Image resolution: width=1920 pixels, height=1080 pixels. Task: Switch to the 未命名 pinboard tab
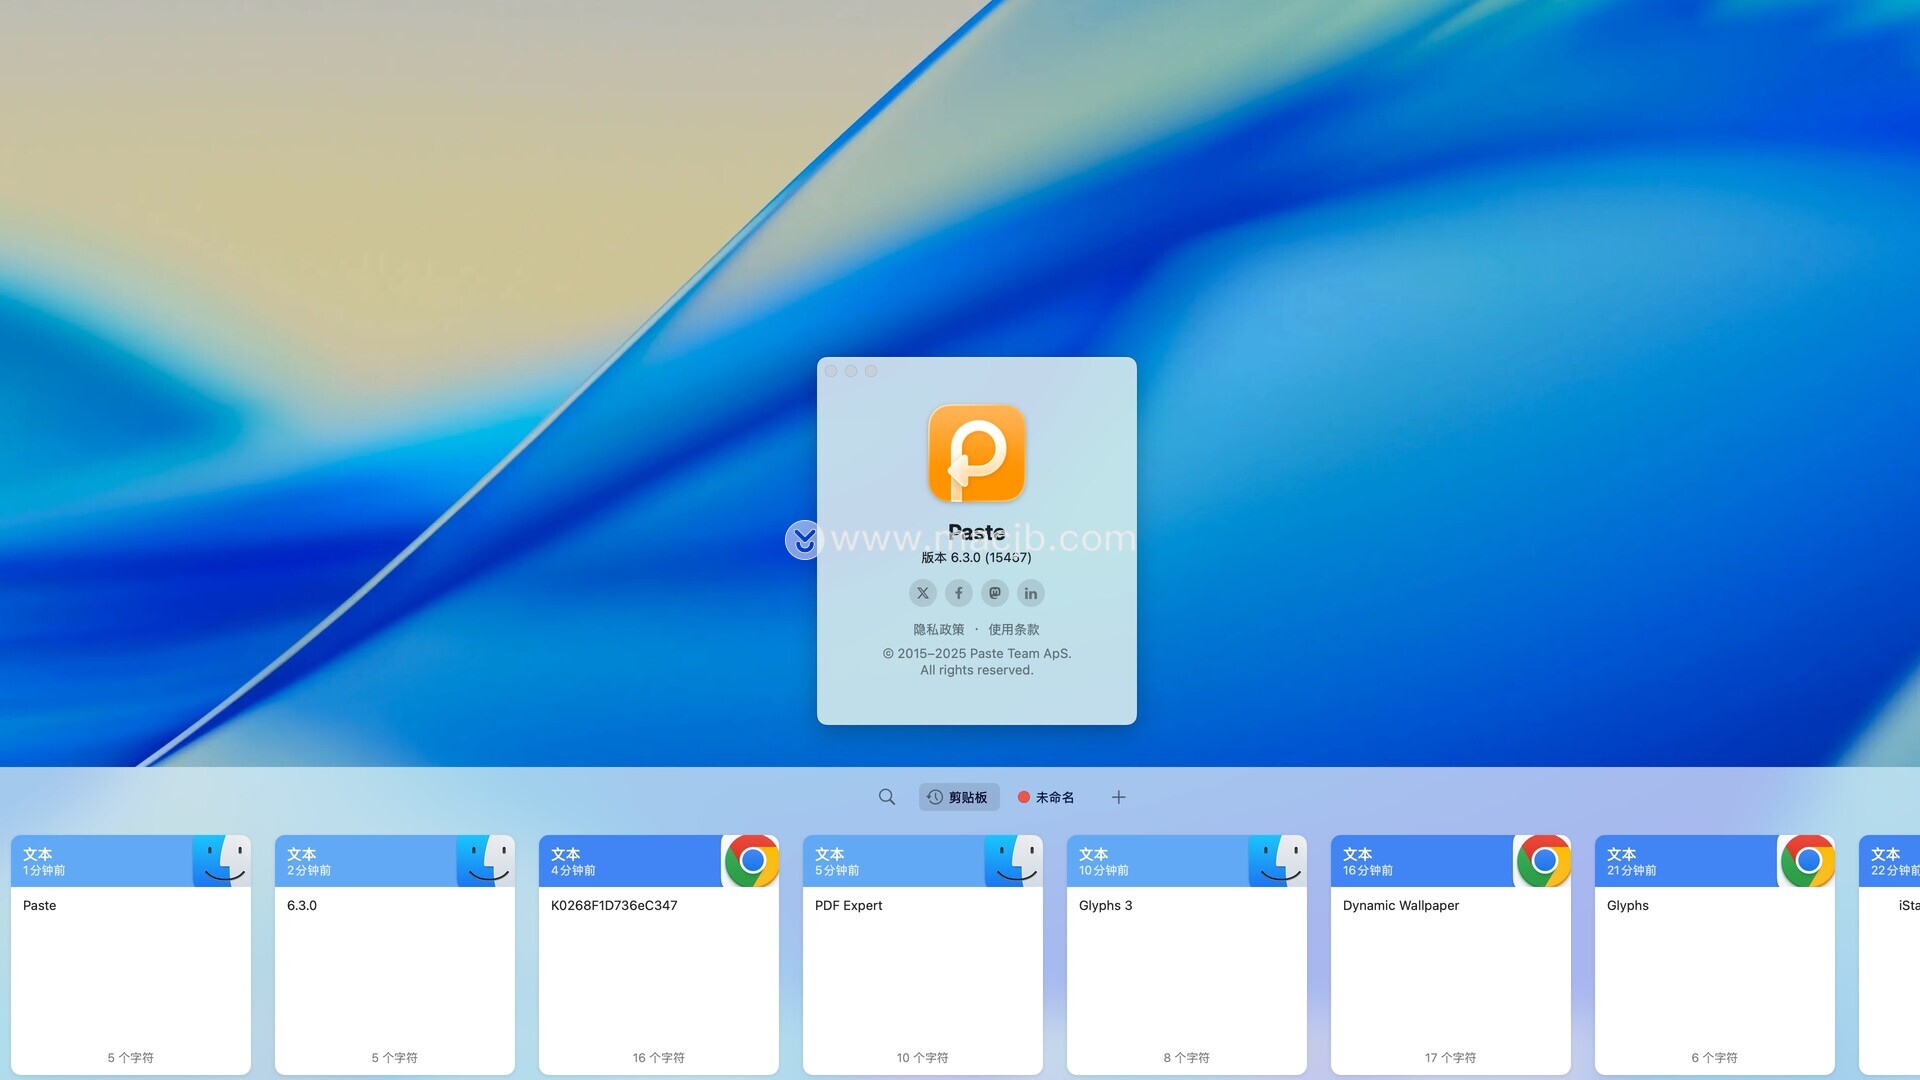coord(1054,797)
